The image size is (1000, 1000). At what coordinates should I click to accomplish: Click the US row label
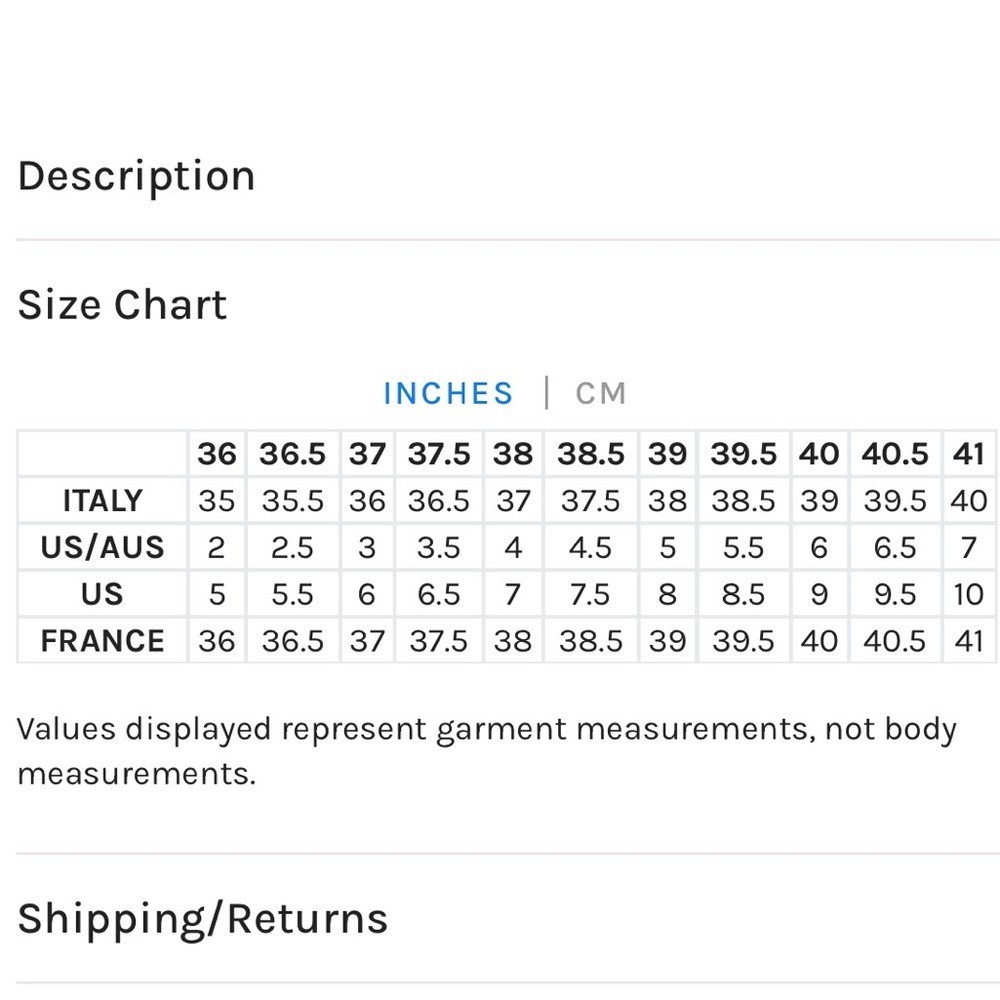click(x=103, y=594)
